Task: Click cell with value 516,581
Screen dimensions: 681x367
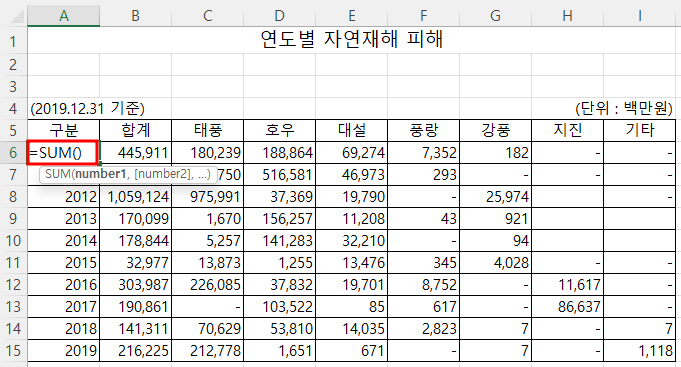Action: pos(280,175)
